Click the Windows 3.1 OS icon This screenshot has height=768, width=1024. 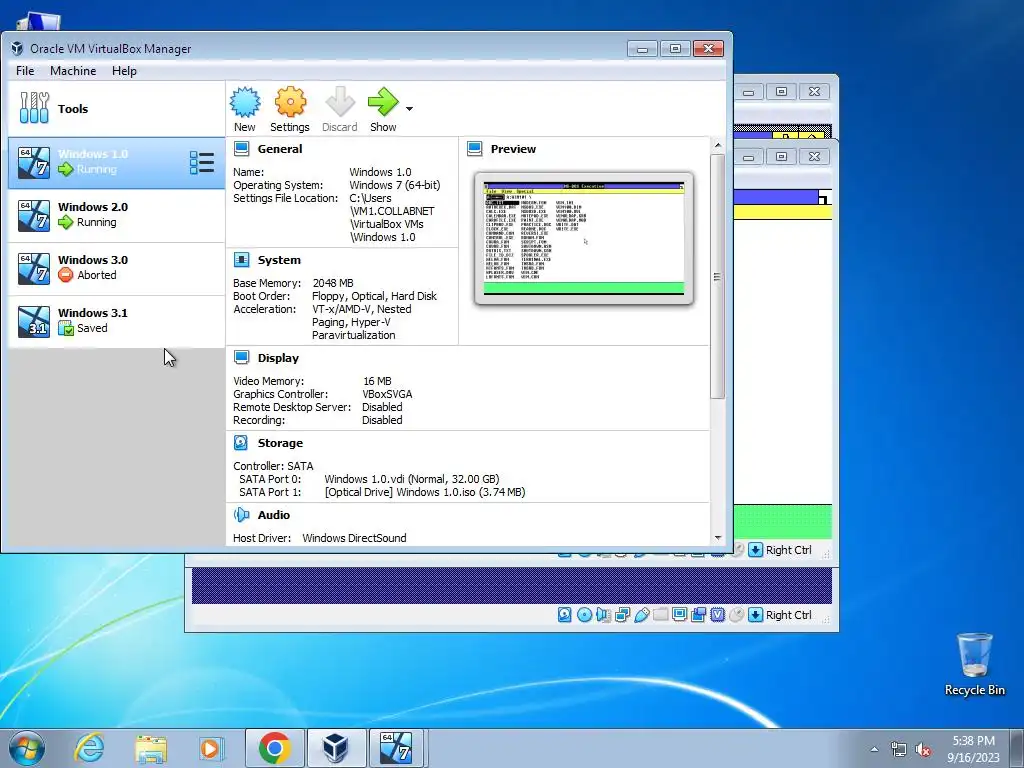click(34, 321)
